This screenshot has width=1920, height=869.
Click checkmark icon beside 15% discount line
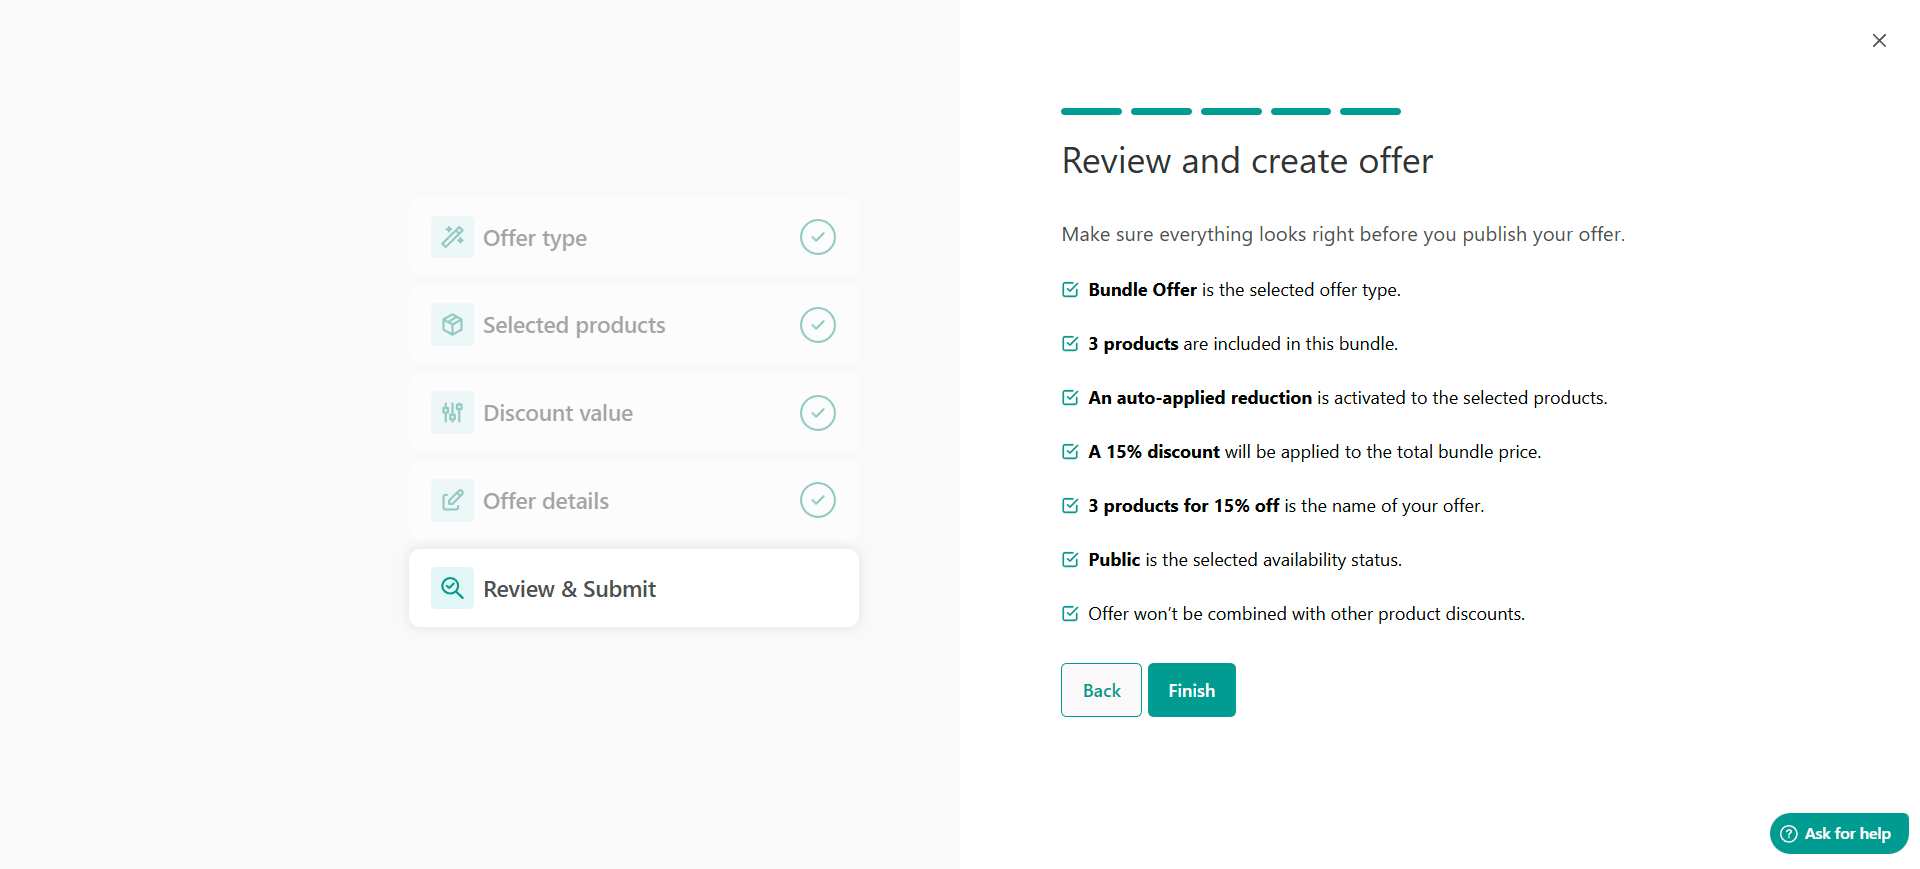click(x=1070, y=452)
